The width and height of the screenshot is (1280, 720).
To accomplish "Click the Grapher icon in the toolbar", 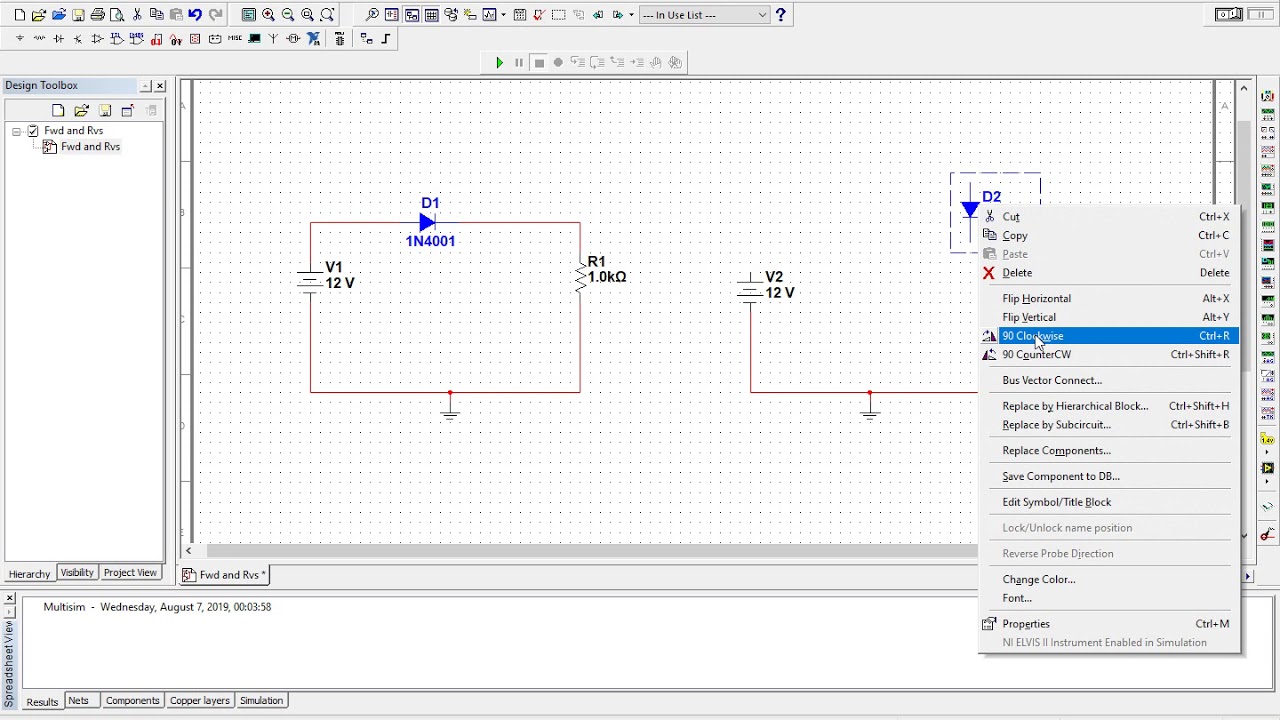I will click(x=490, y=15).
